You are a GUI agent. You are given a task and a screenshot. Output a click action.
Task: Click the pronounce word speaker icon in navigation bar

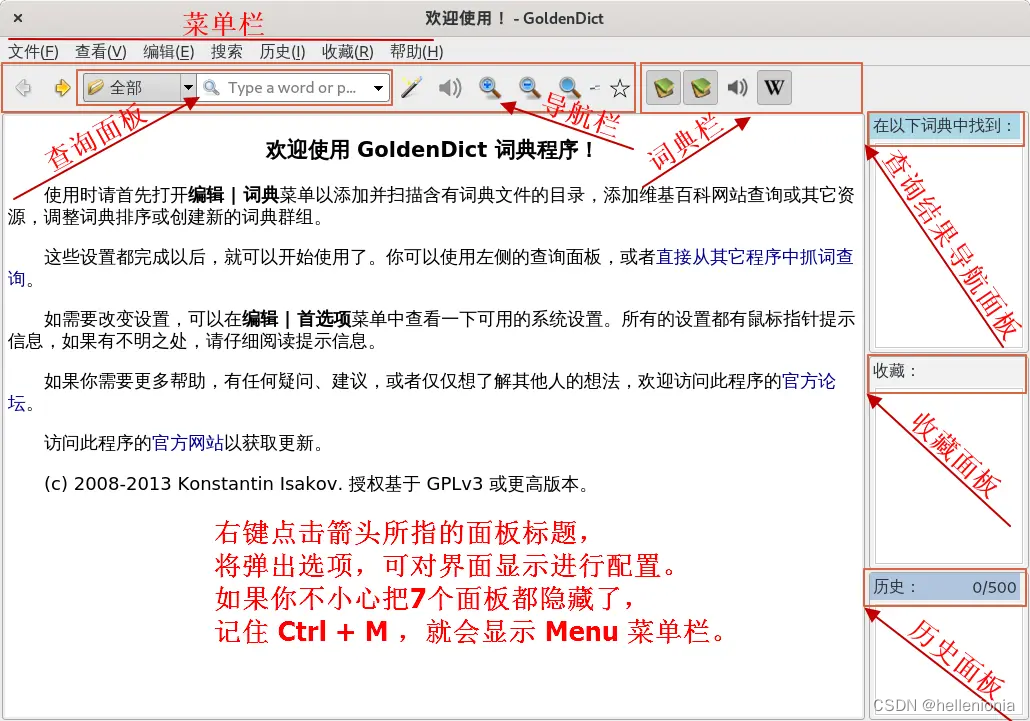click(x=450, y=87)
